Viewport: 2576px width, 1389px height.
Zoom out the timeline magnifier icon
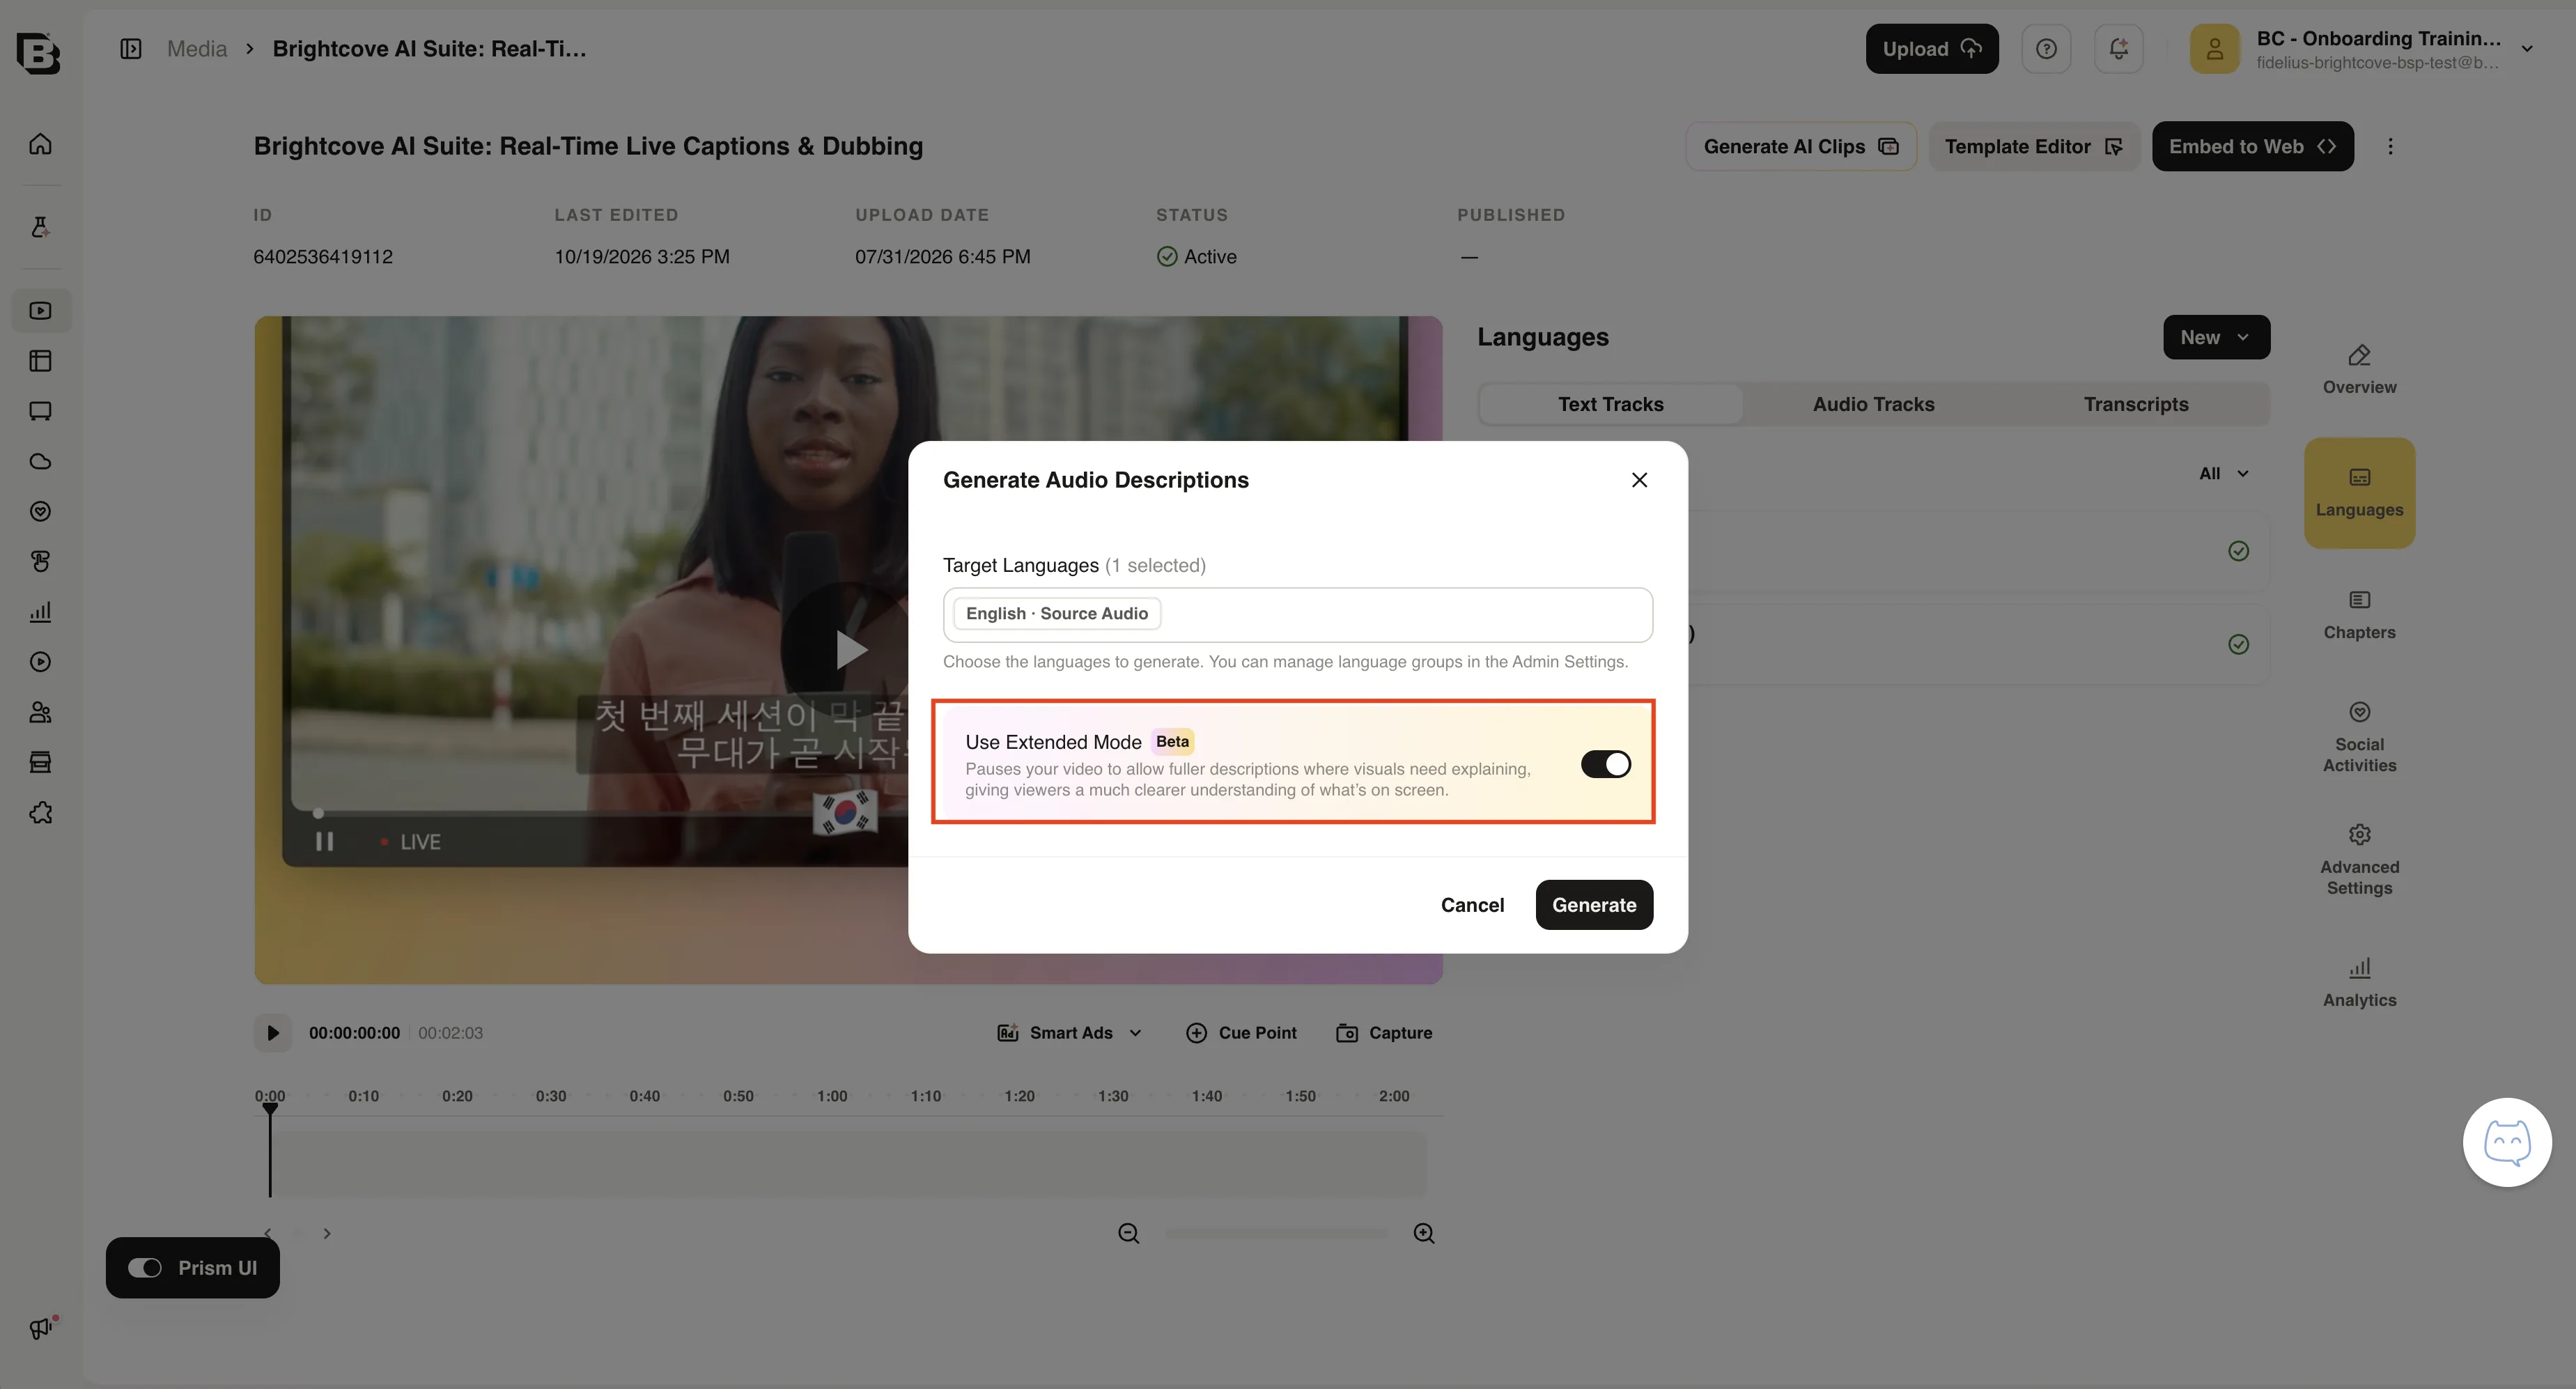(1129, 1233)
